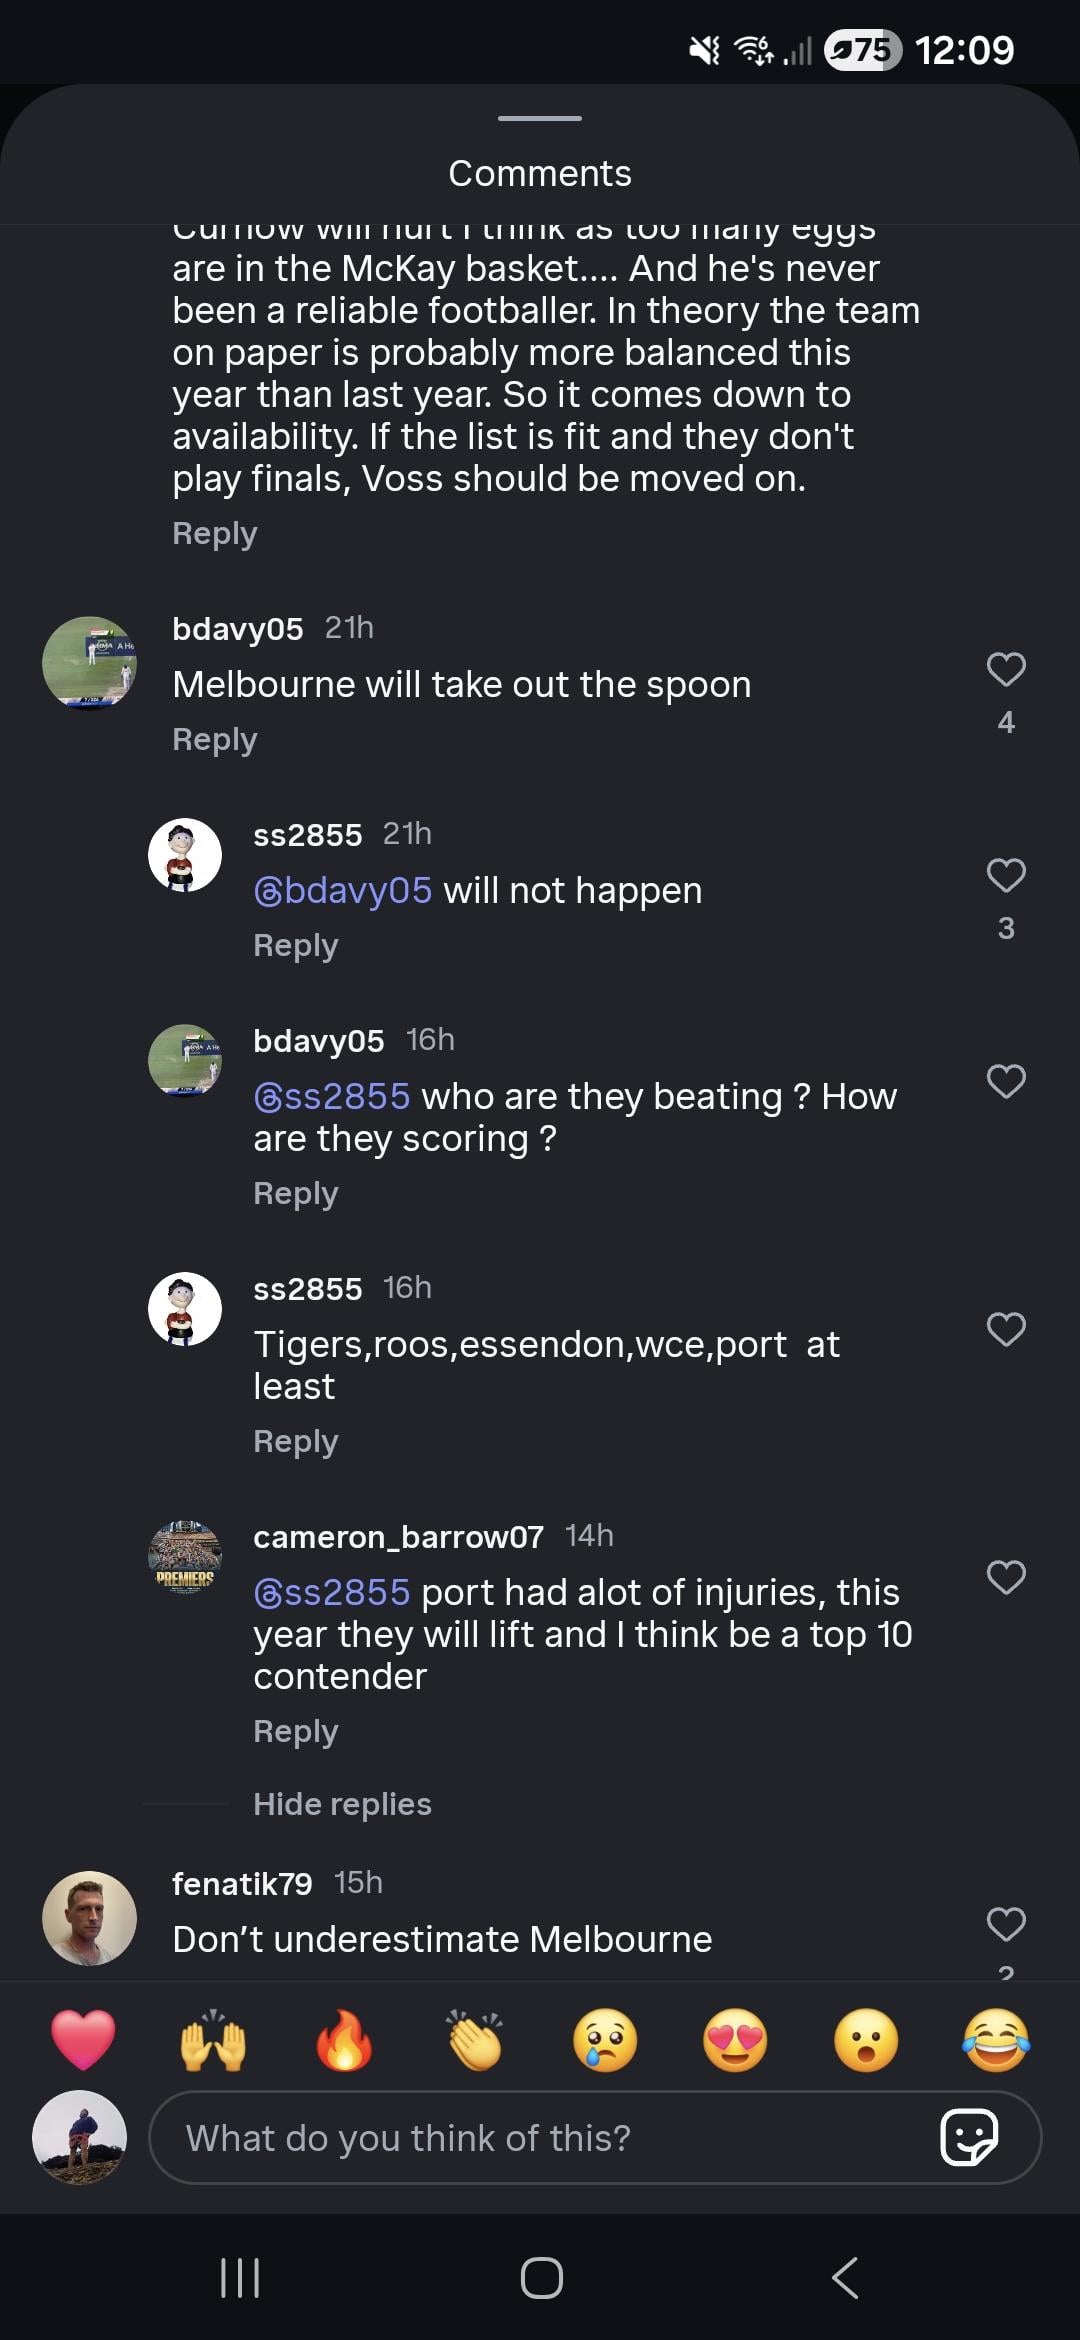Viewport: 1080px width, 2340px height.
Task: Tap the crying face emoji reaction
Action: [x=605, y=2040]
